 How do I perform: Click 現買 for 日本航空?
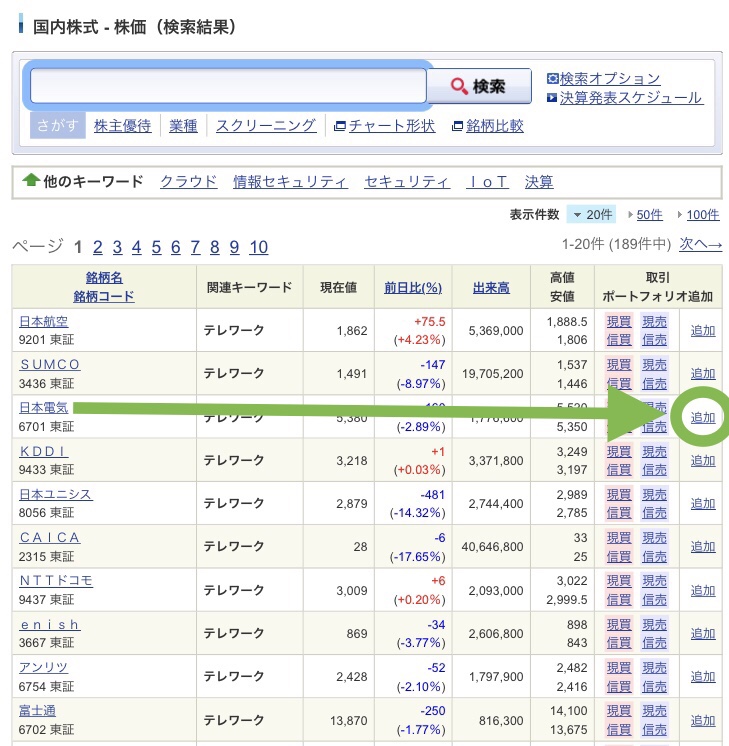(x=619, y=322)
